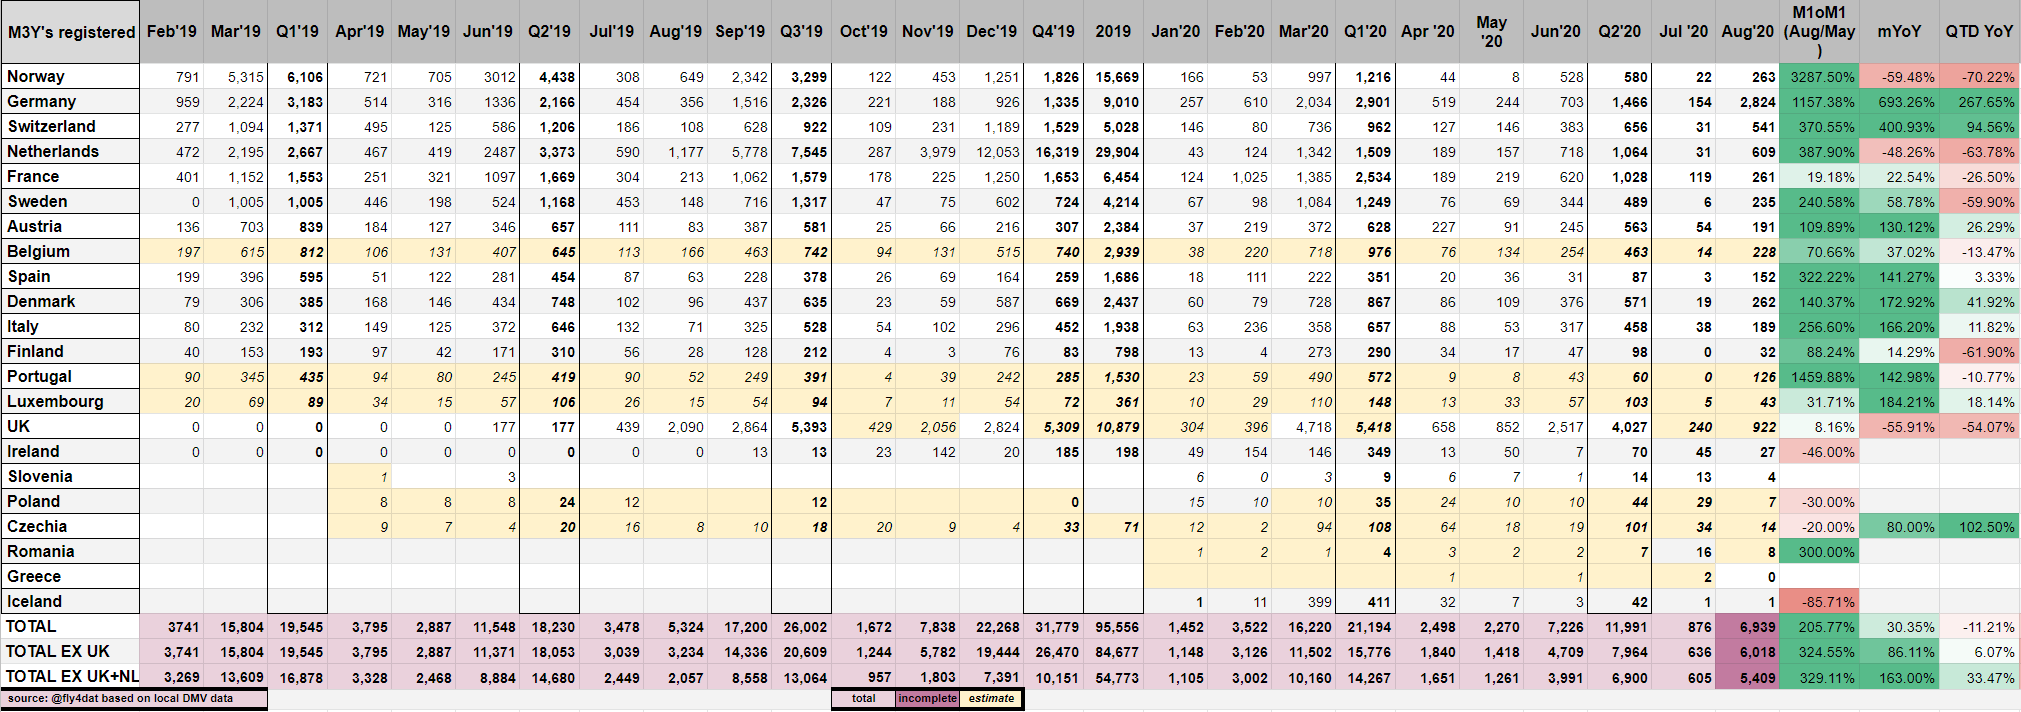This screenshot has width=2021, height=712.
Task: Click the 6,939 TOTAL Aug'20 cell
Action: pyautogui.click(x=1747, y=626)
